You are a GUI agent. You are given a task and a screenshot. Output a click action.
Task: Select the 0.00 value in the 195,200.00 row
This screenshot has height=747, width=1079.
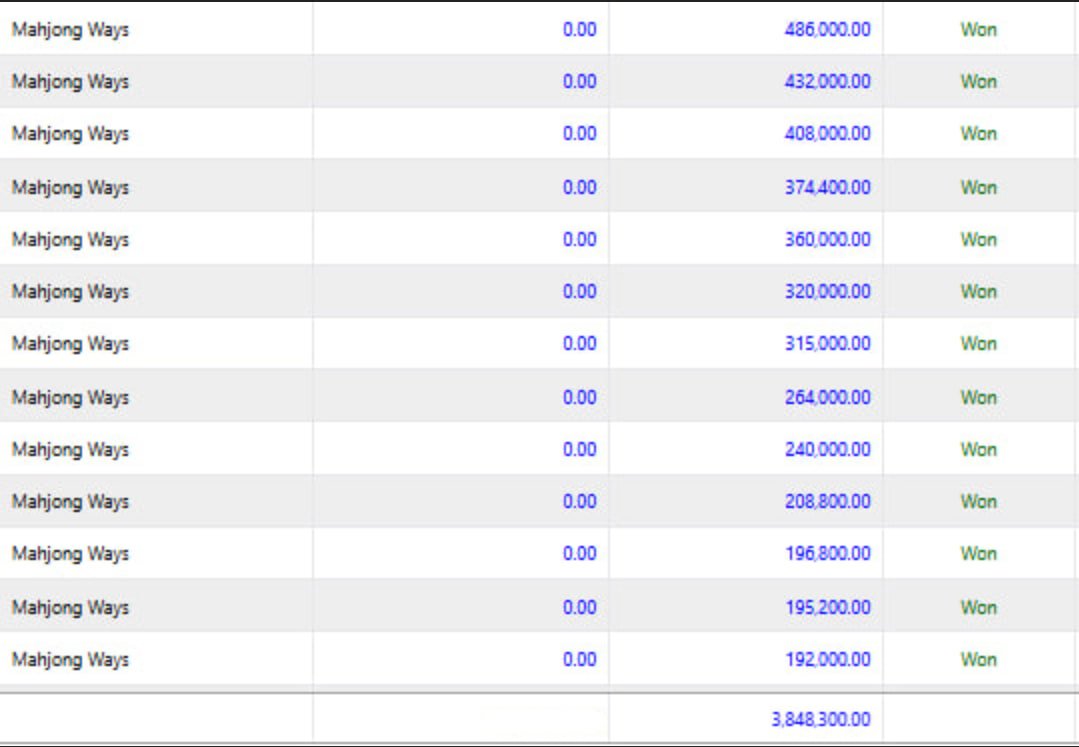click(x=579, y=607)
